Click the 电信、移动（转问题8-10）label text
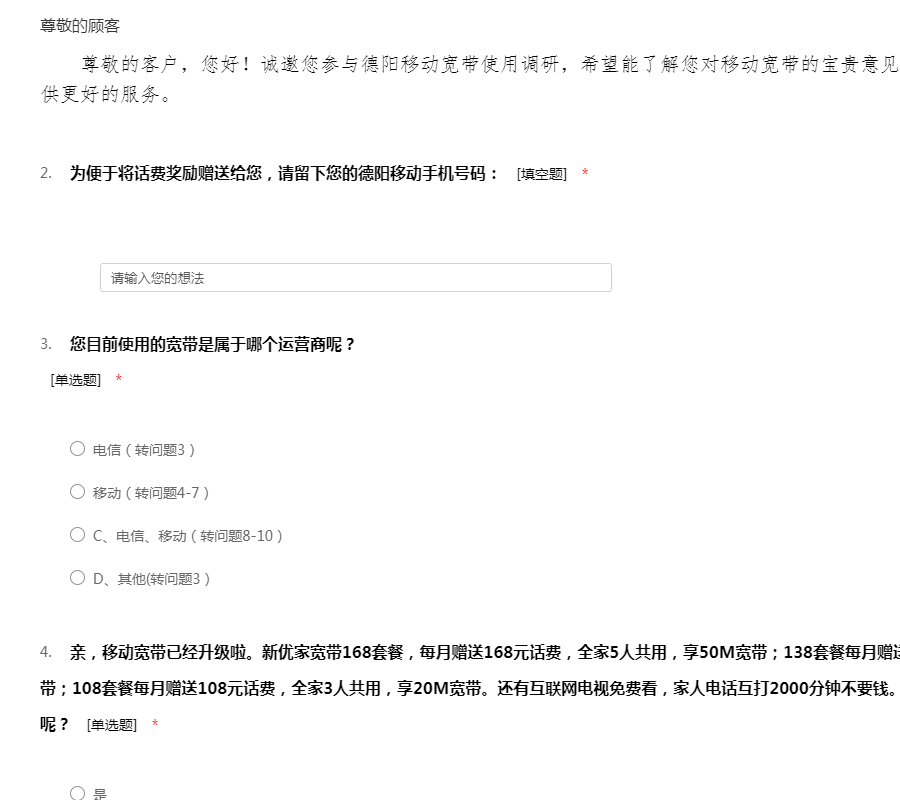Screen dimensions: 900x800 188,536
